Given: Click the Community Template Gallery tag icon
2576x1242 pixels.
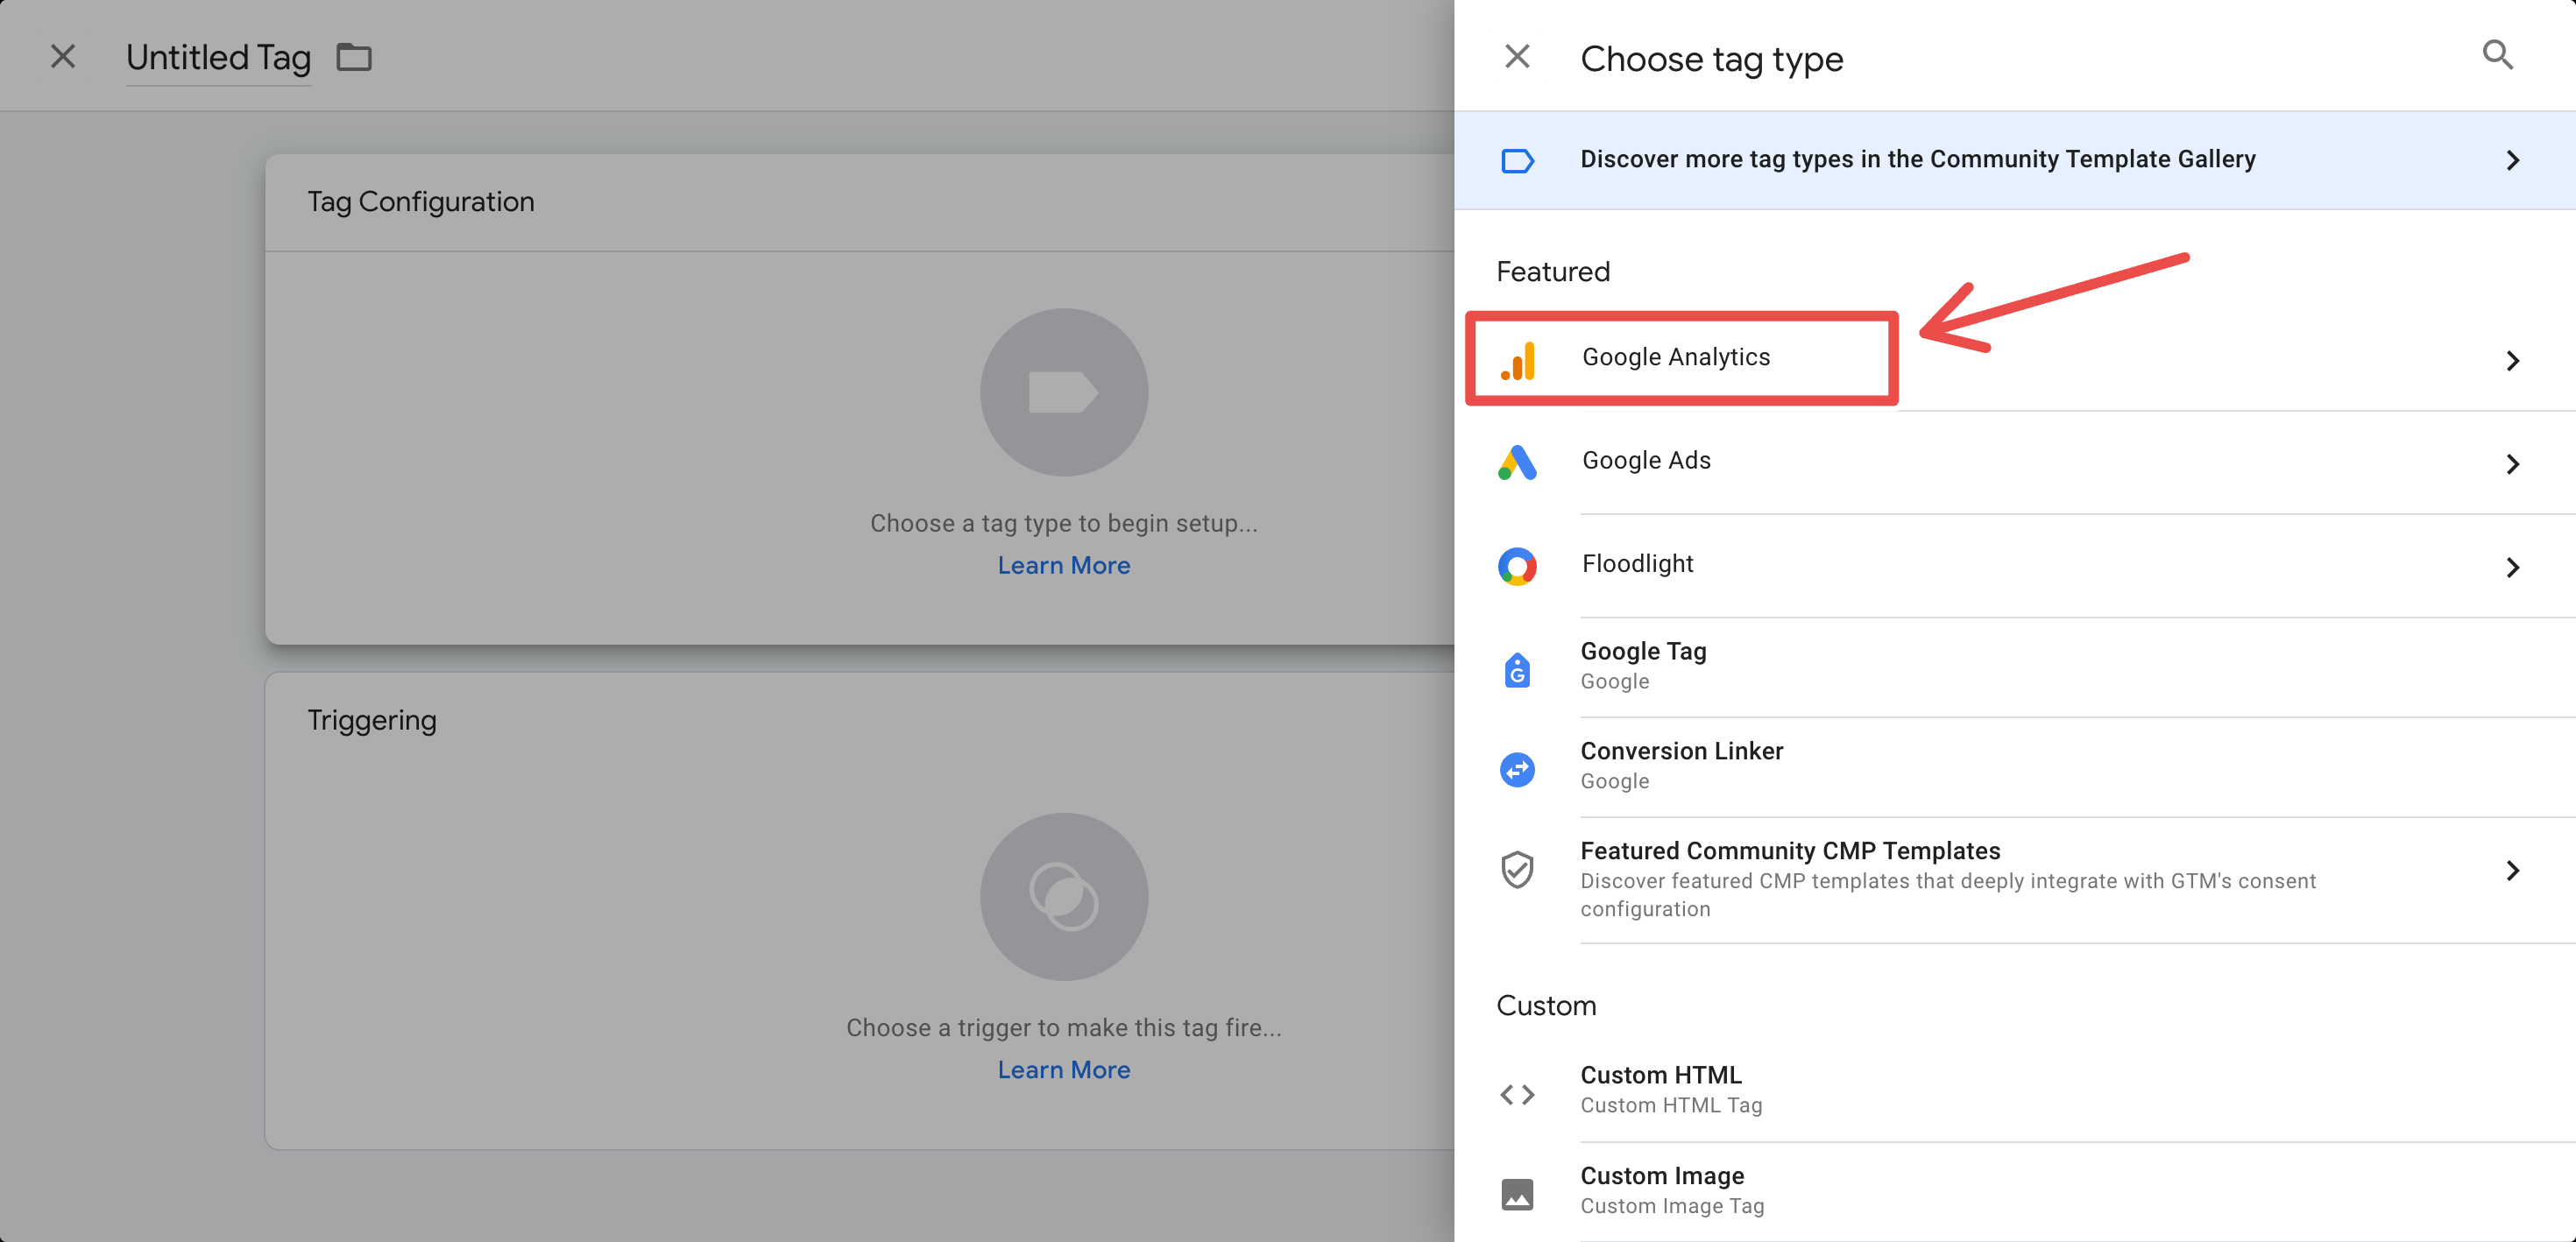Looking at the screenshot, I should tap(1517, 160).
